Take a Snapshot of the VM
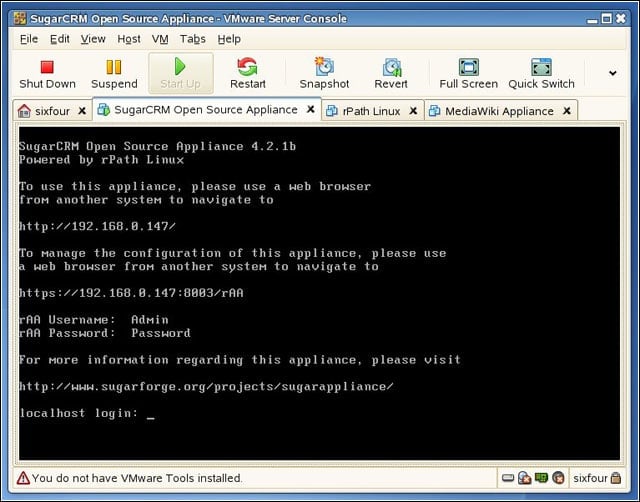This screenshot has width=640, height=502. 324,74
